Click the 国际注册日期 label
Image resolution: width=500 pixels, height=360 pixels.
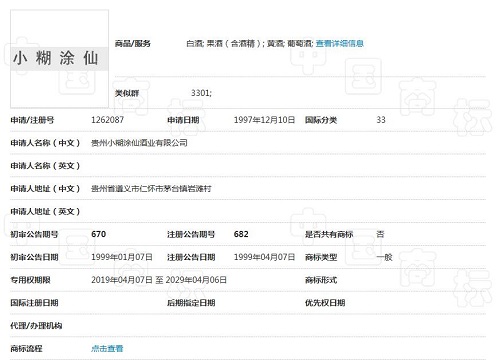34,303
